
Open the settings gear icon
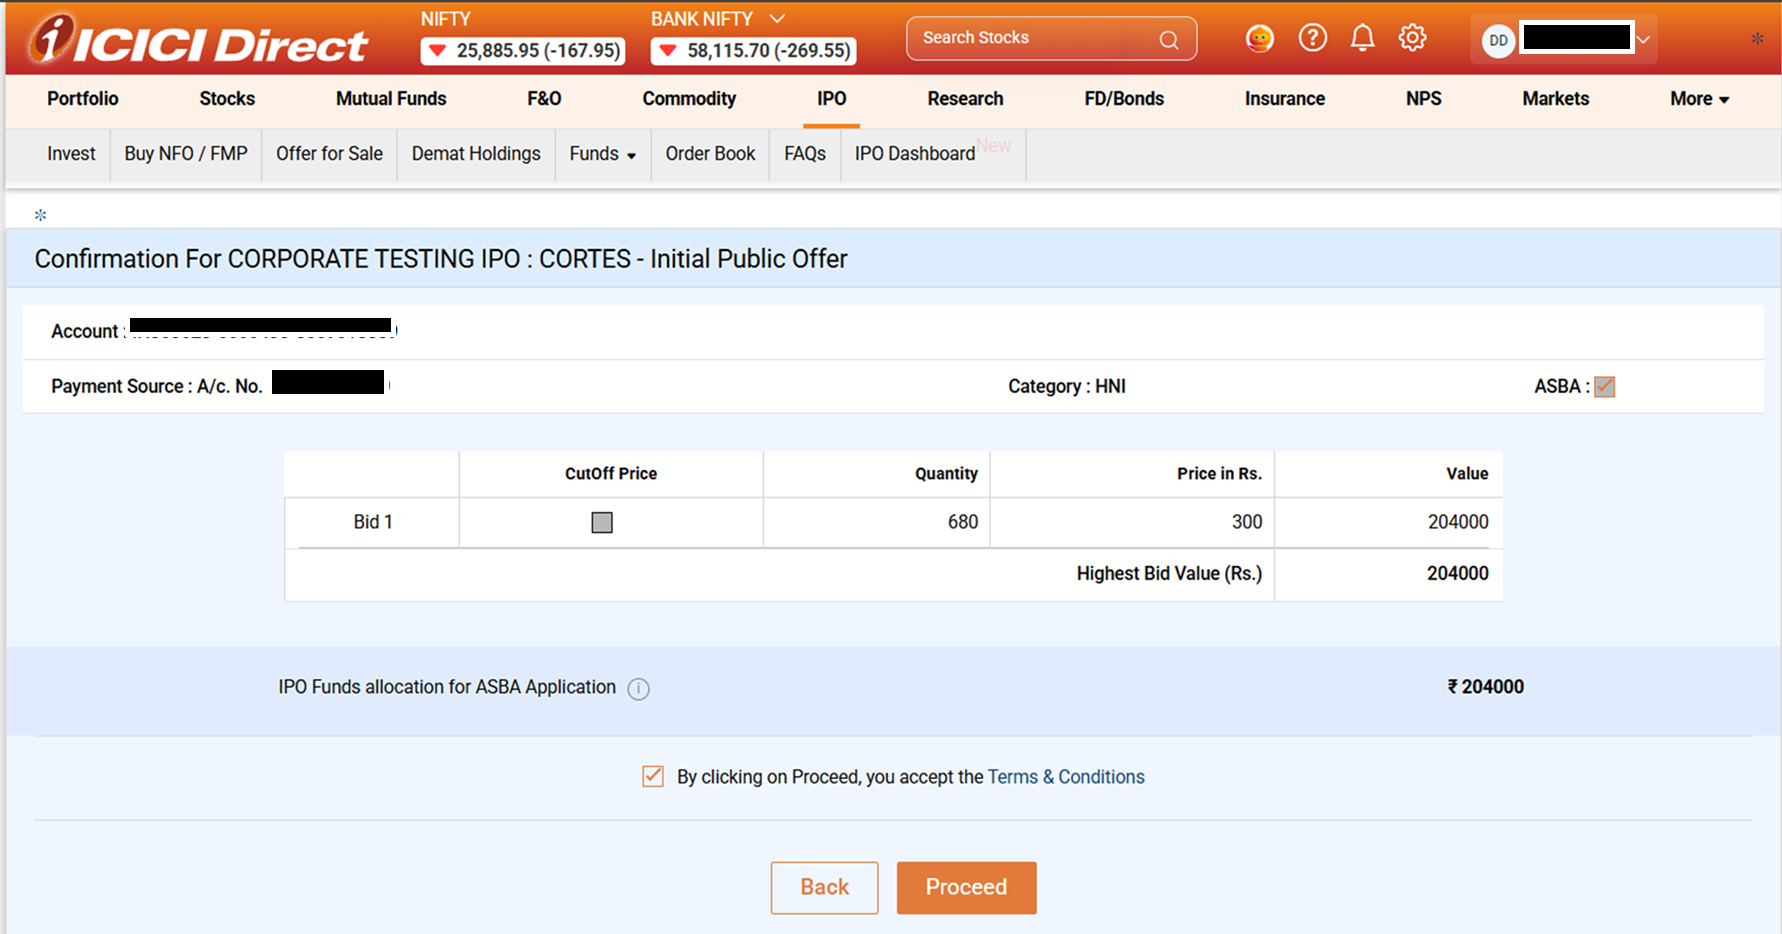1412,38
